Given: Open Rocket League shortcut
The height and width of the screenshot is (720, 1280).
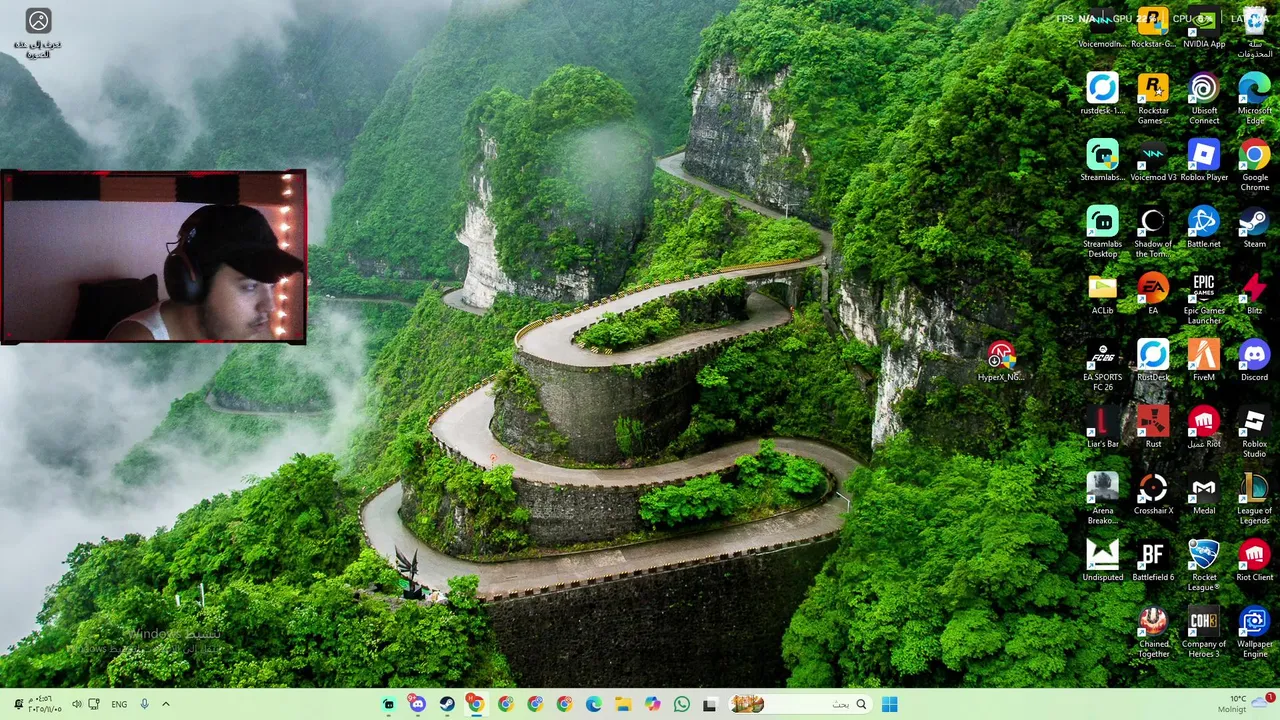Looking at the screenshot, I should [1204, 566].
